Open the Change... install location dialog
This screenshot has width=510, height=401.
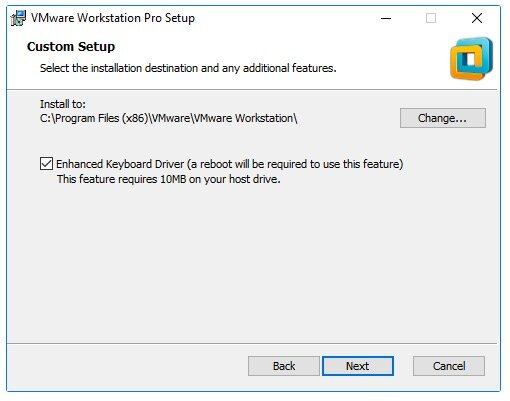point(443,118)
